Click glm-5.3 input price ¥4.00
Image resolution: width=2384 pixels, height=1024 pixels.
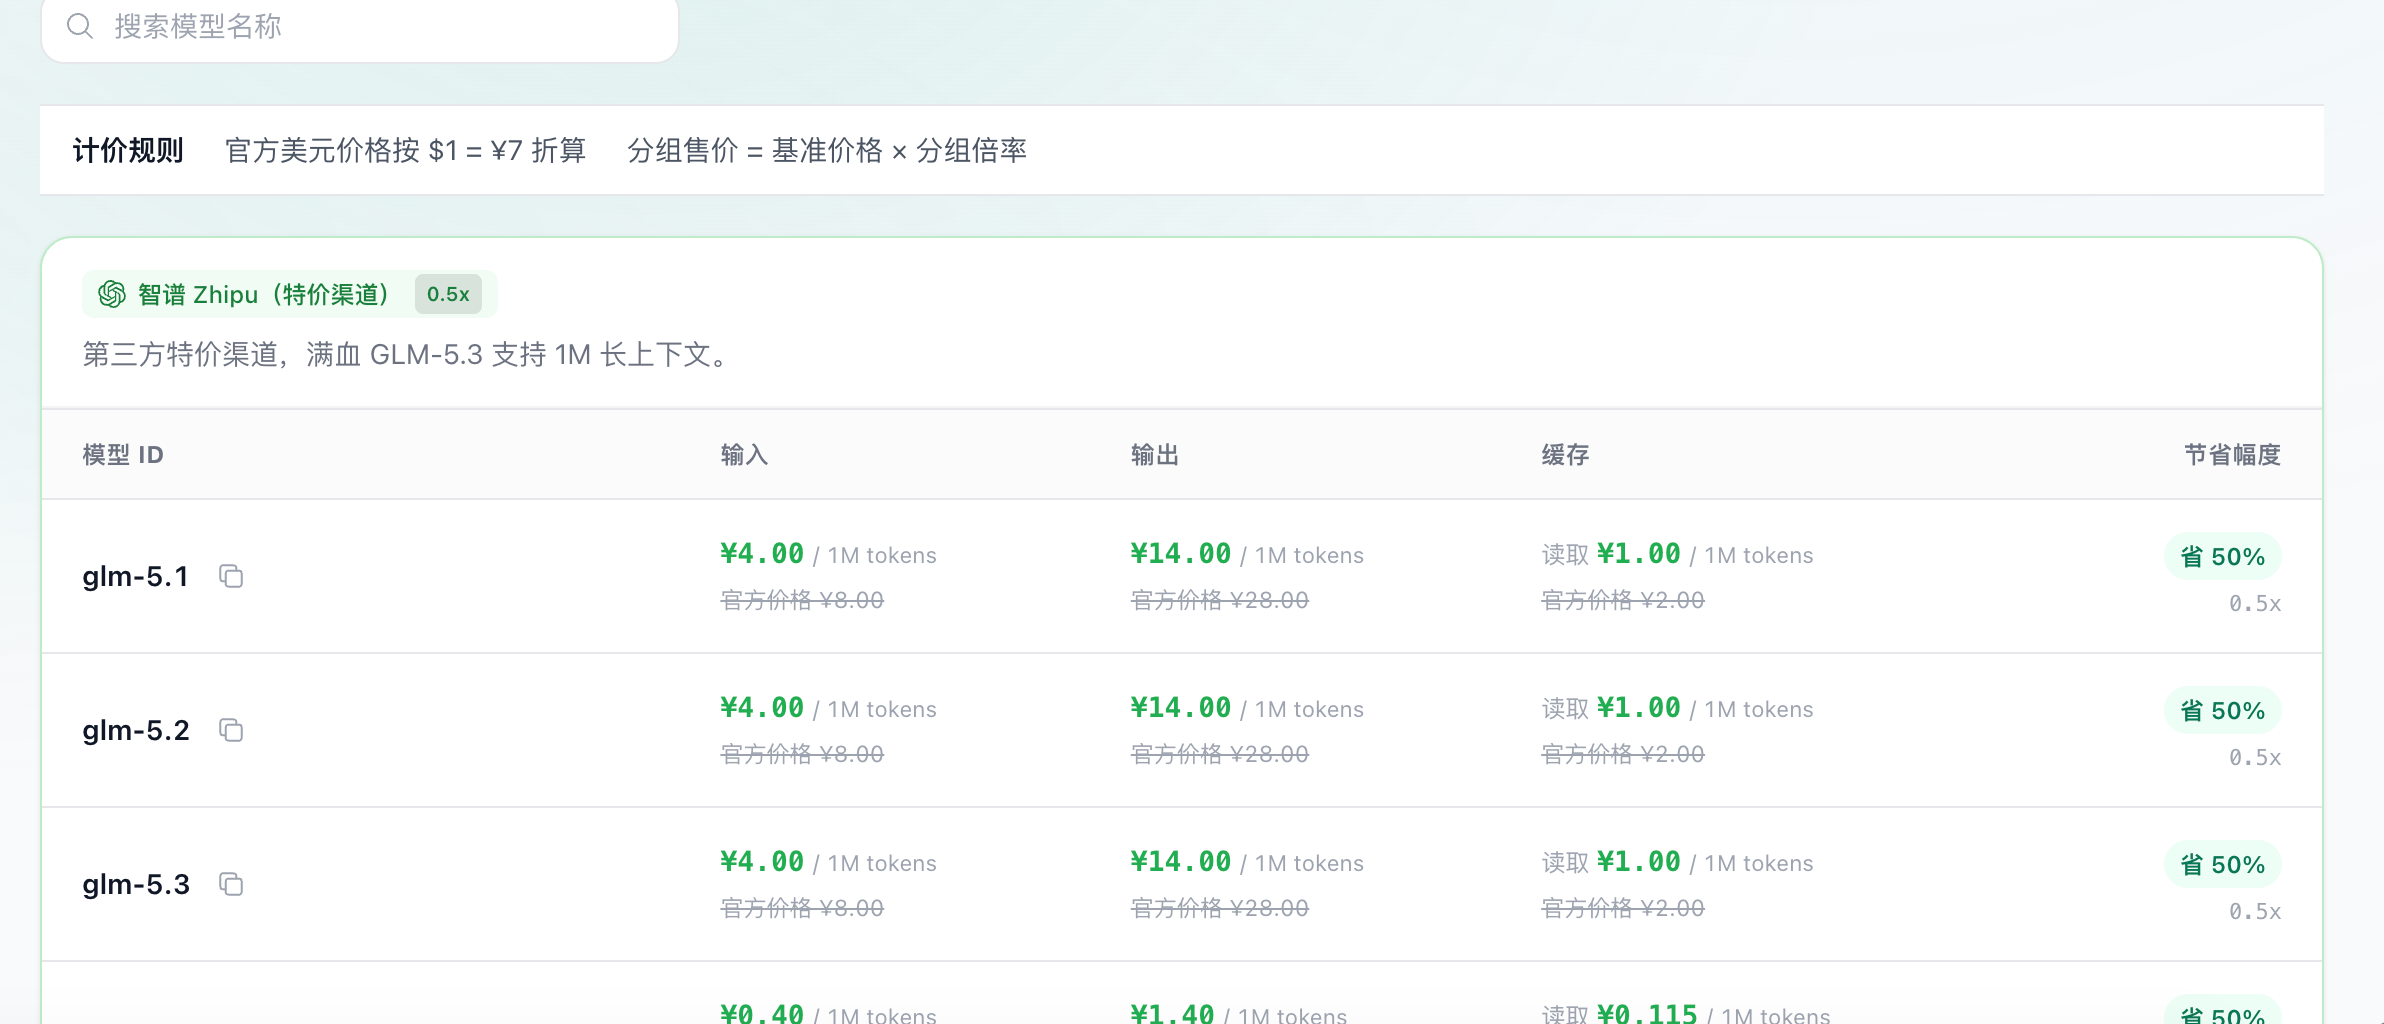coord(762,862)
